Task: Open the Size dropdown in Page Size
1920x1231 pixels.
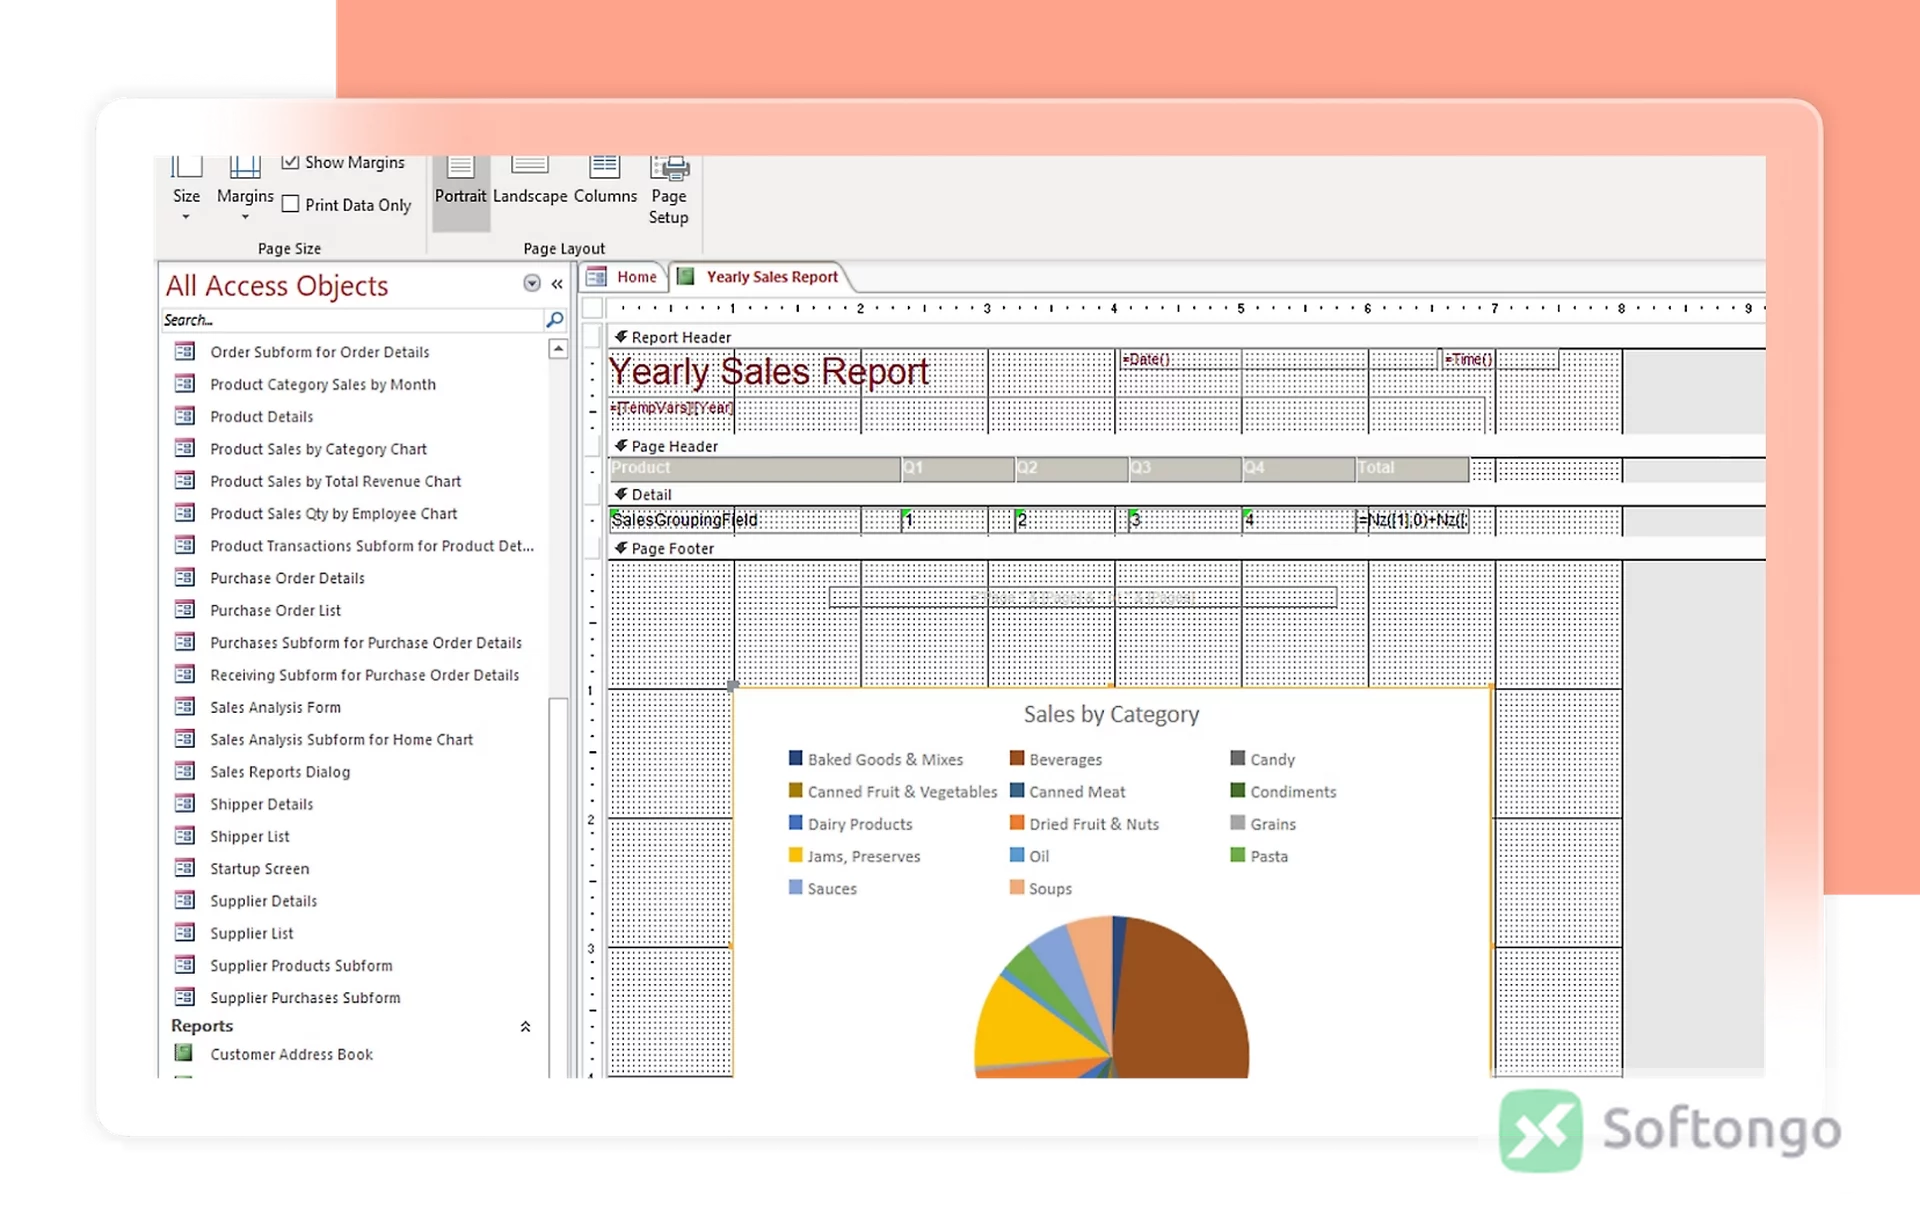Action: tap(186, 190)
